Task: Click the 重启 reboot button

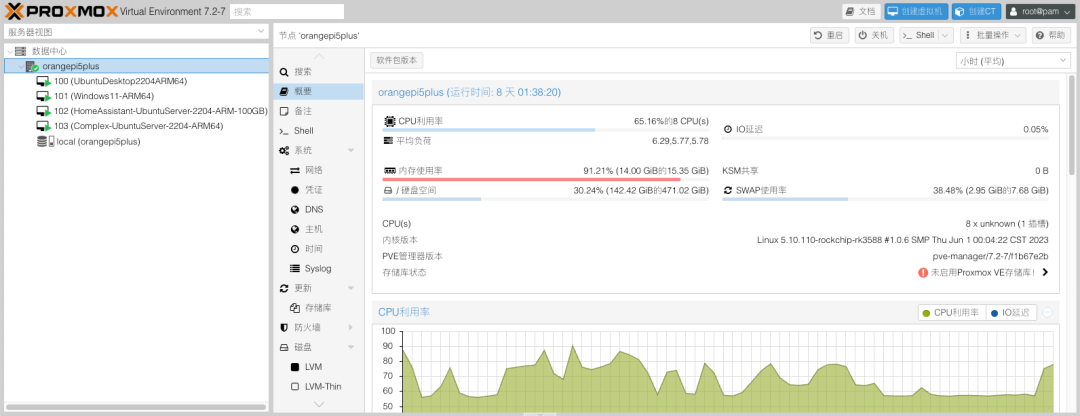Action: pos(829,36)
